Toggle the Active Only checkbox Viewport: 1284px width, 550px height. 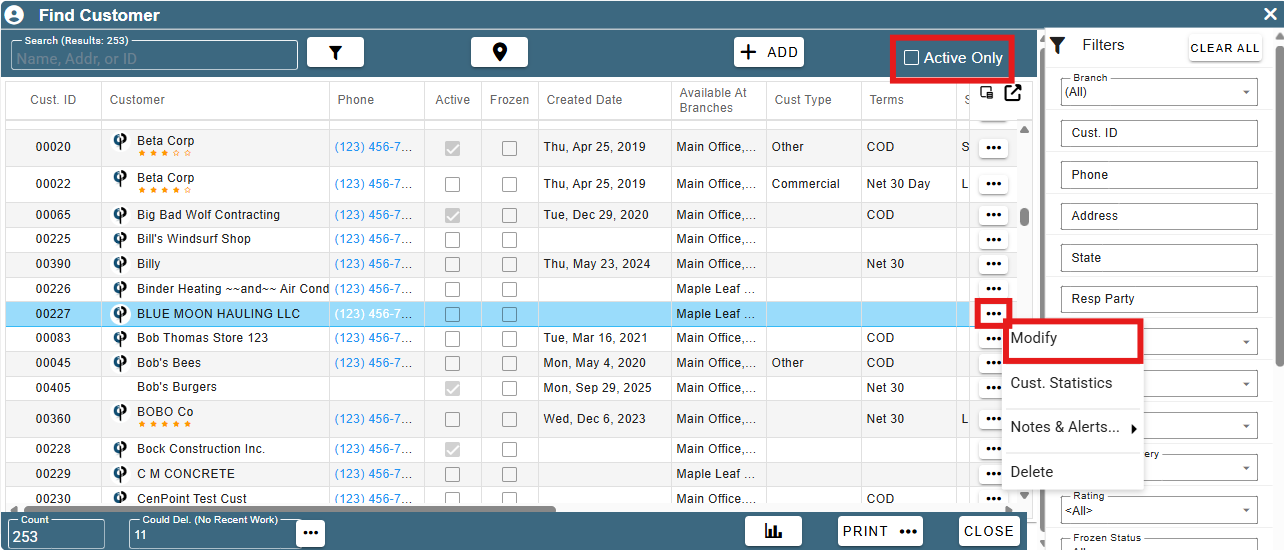[911, 58]
